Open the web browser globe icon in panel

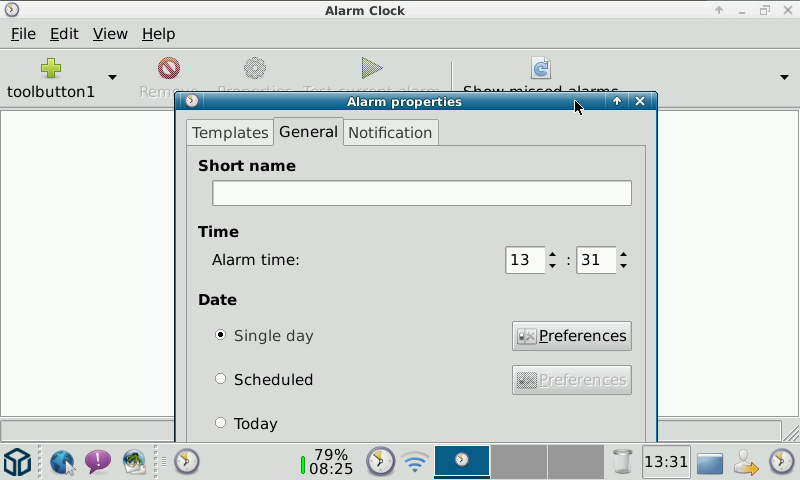(63, 462)
